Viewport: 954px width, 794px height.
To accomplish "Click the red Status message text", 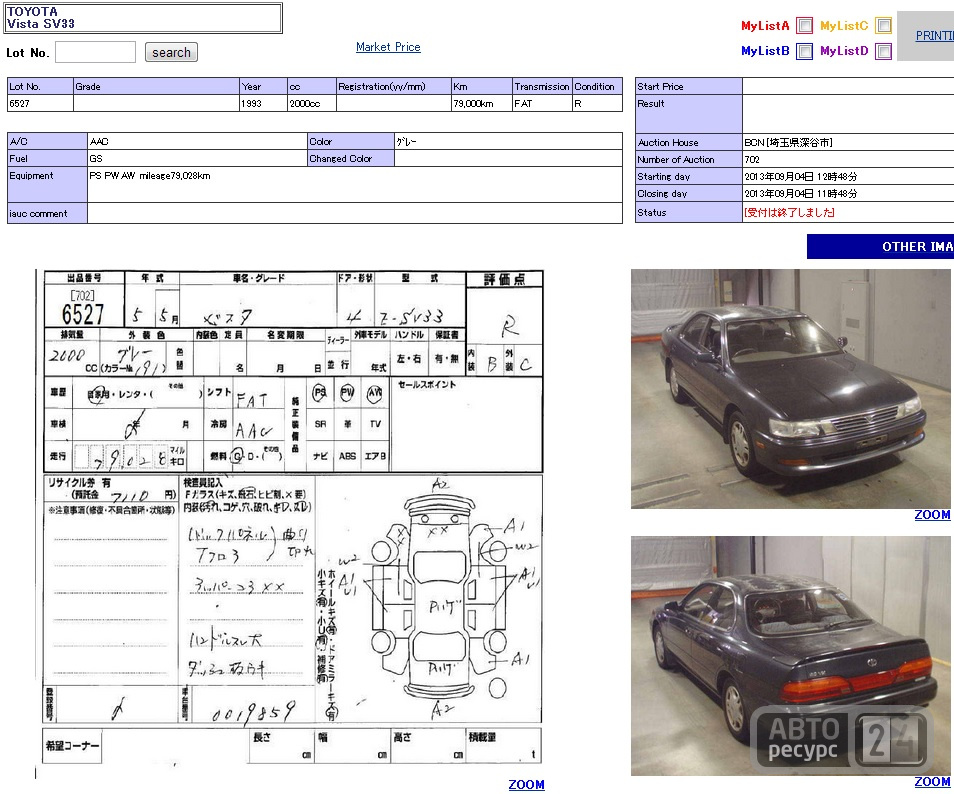I will [x=789, y=212].
